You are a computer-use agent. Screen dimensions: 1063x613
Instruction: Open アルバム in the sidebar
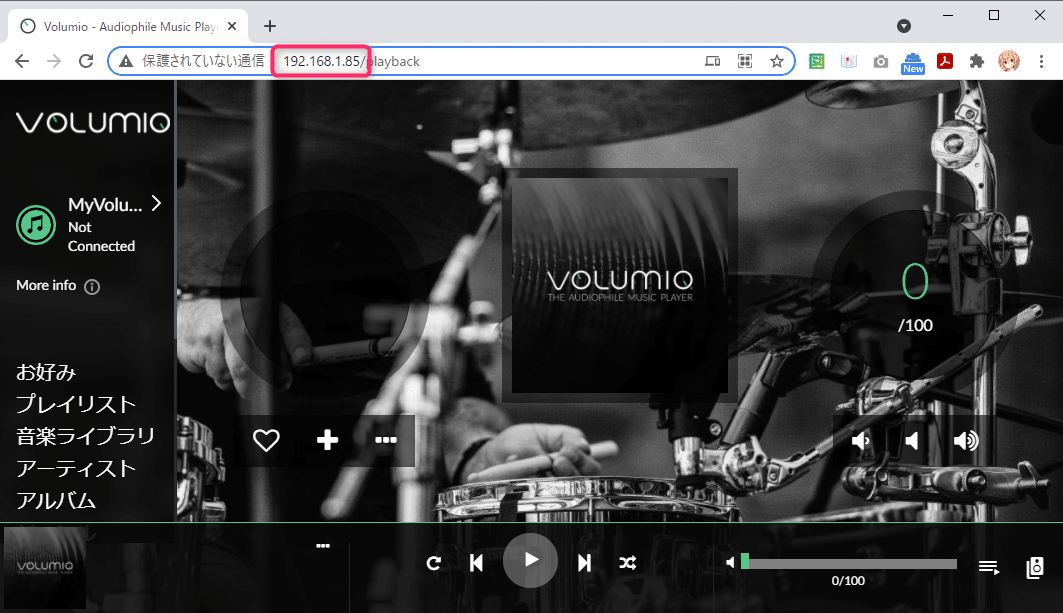tap(56, 500)
